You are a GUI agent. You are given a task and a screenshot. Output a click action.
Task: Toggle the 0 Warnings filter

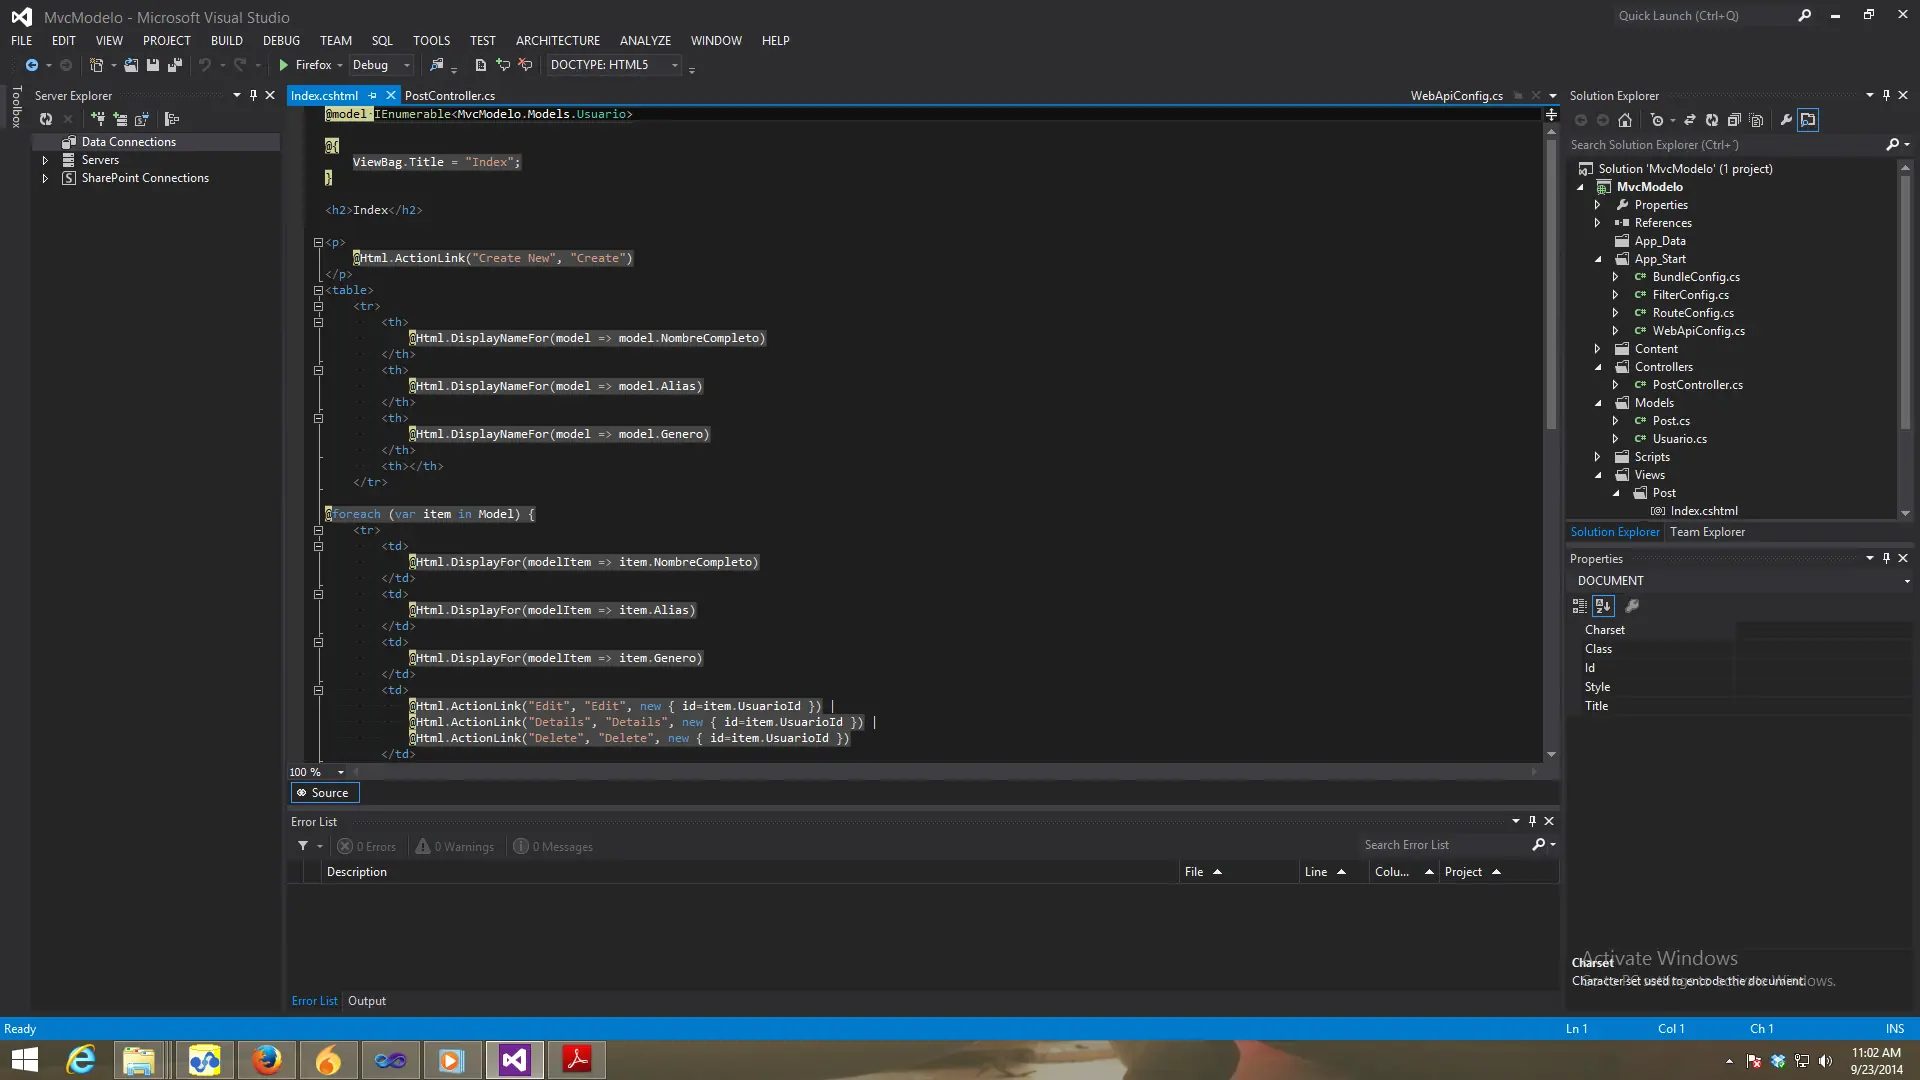click(x=455, y=847)
